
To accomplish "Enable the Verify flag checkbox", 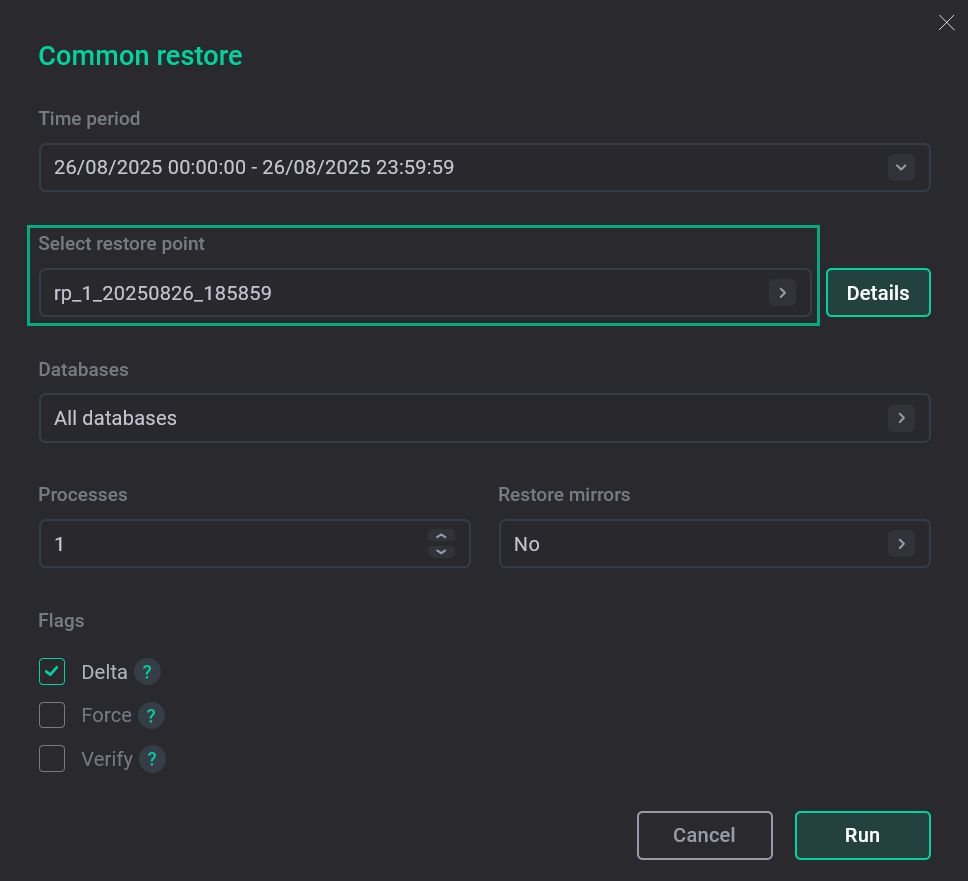I will (52, 760).
